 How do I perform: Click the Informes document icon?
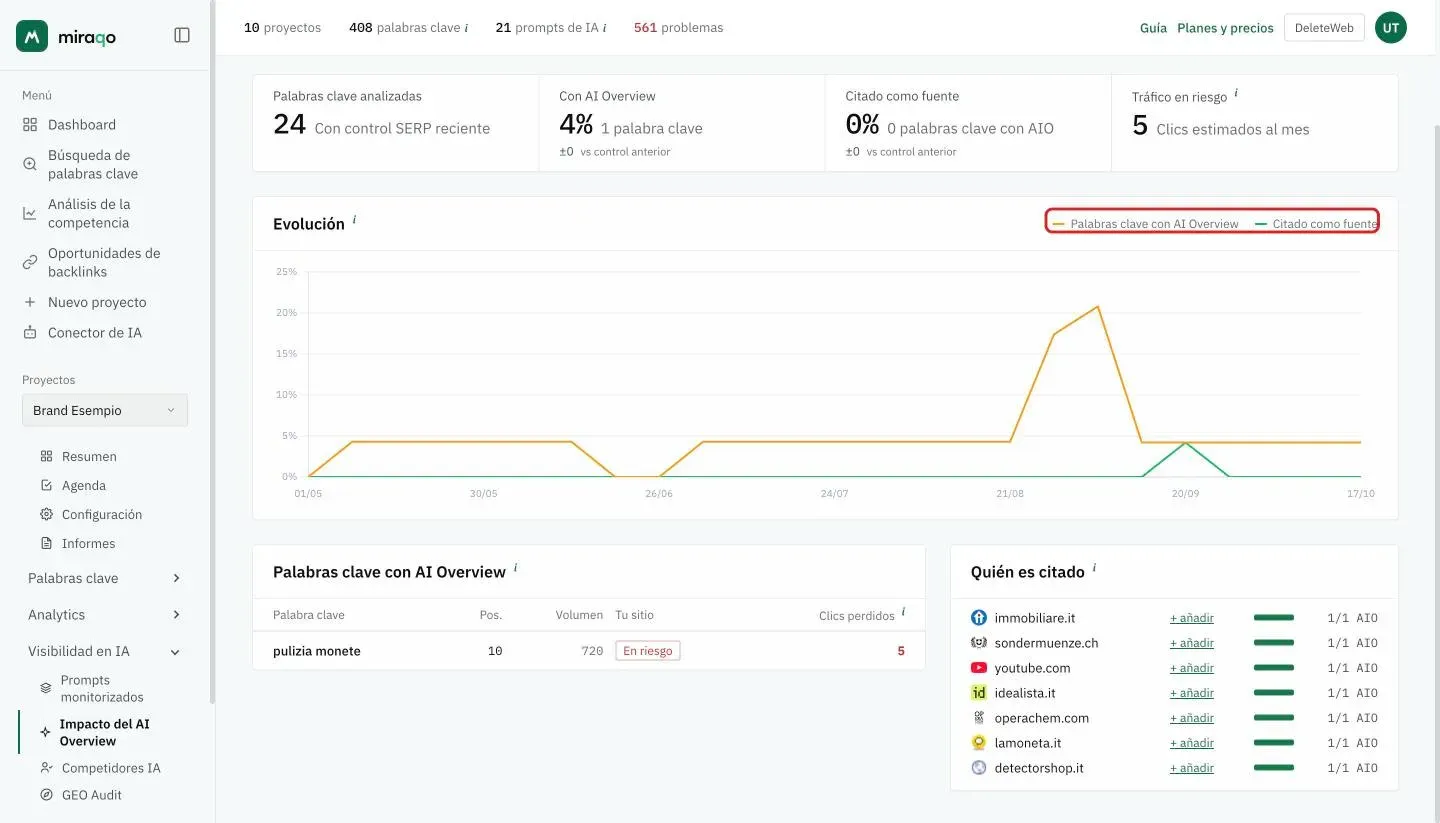click(46, 543)
